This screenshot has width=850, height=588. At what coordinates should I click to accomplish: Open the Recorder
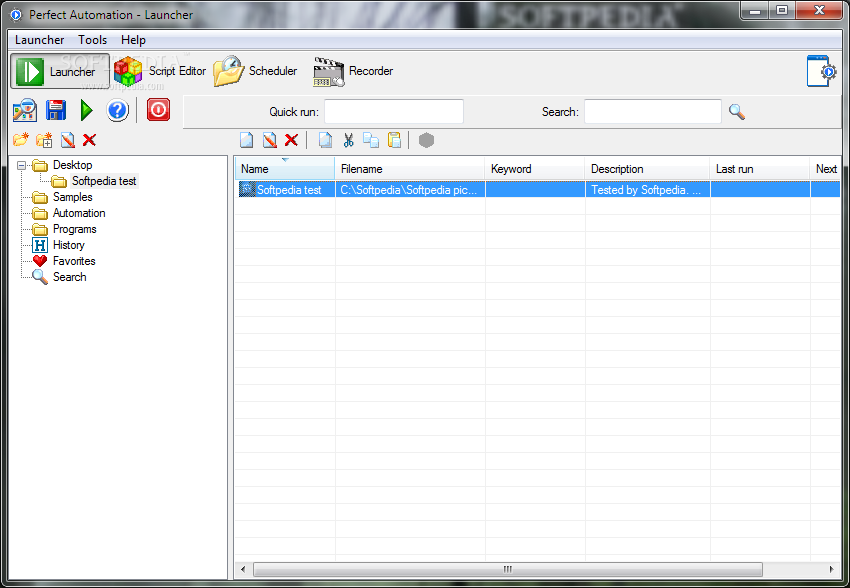353,71
